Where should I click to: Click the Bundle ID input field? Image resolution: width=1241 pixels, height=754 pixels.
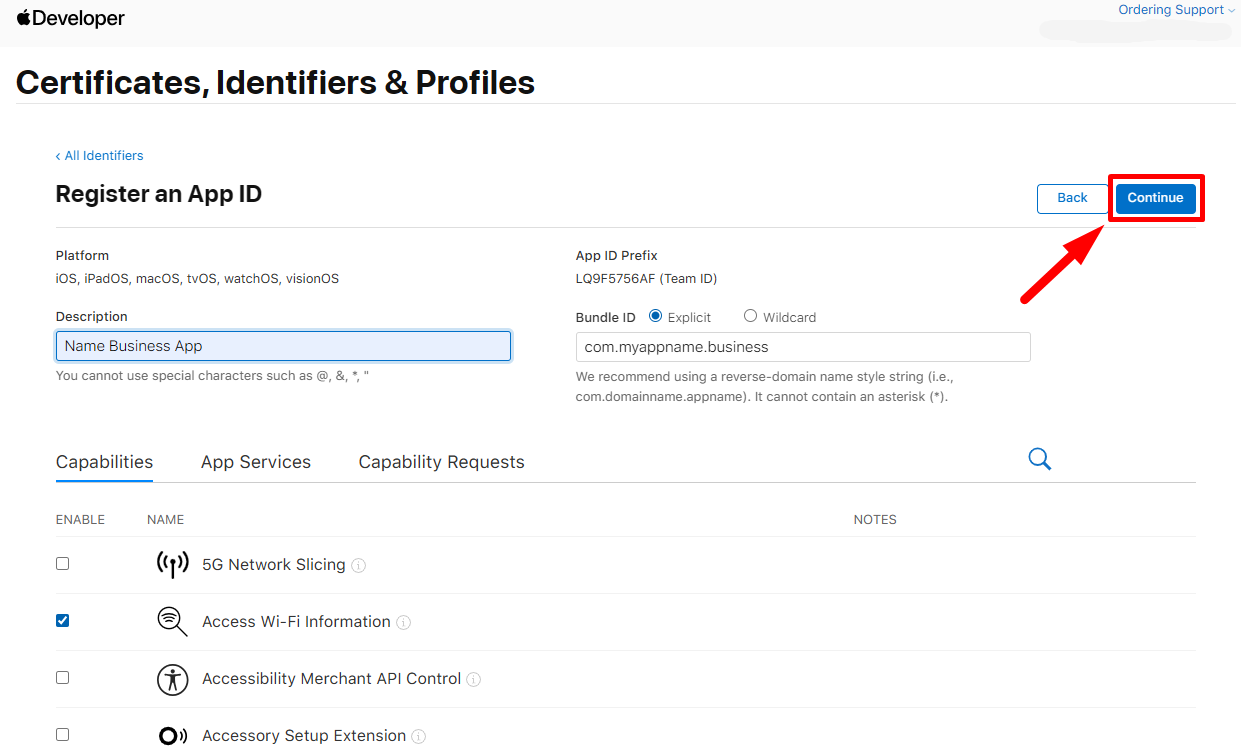pos(803,347)
